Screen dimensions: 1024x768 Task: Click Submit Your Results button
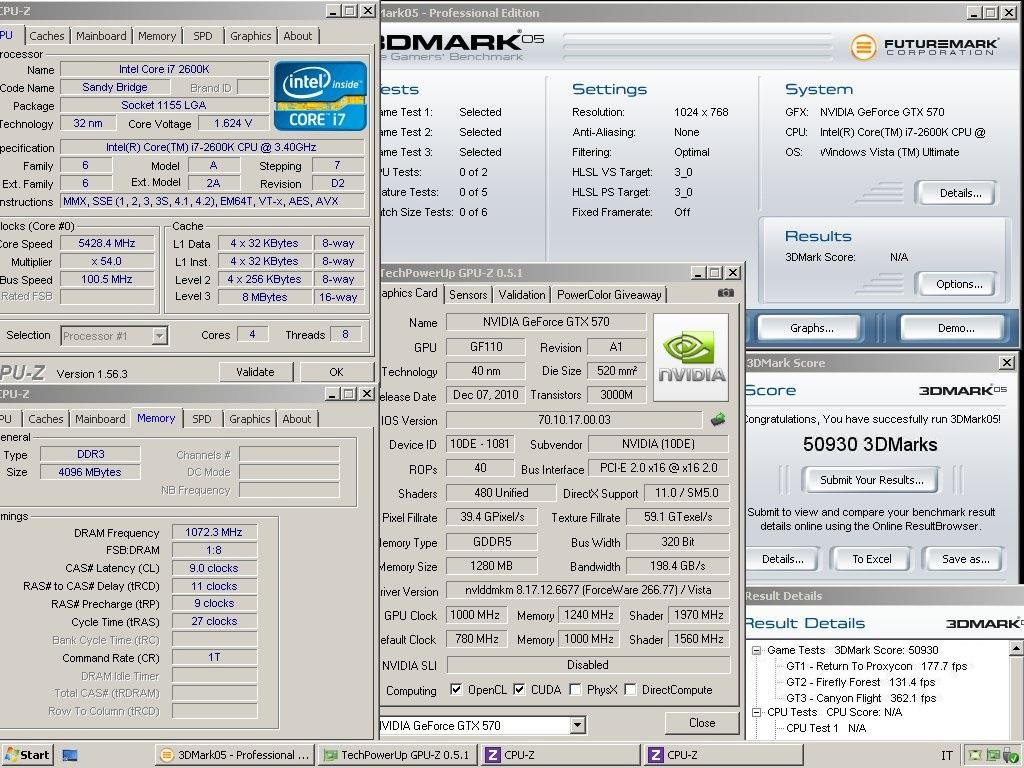coord(872,480)
